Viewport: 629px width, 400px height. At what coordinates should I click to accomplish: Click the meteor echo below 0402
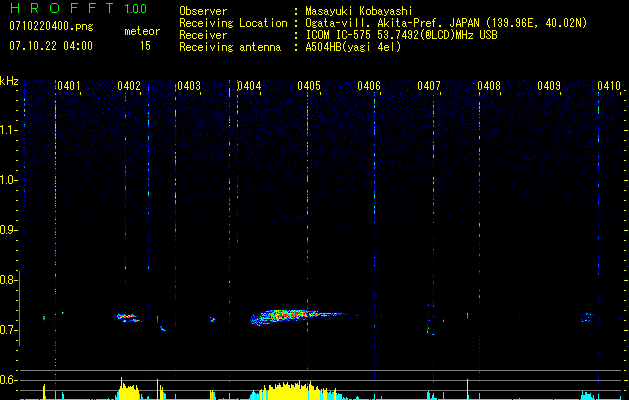pos(129,318)
